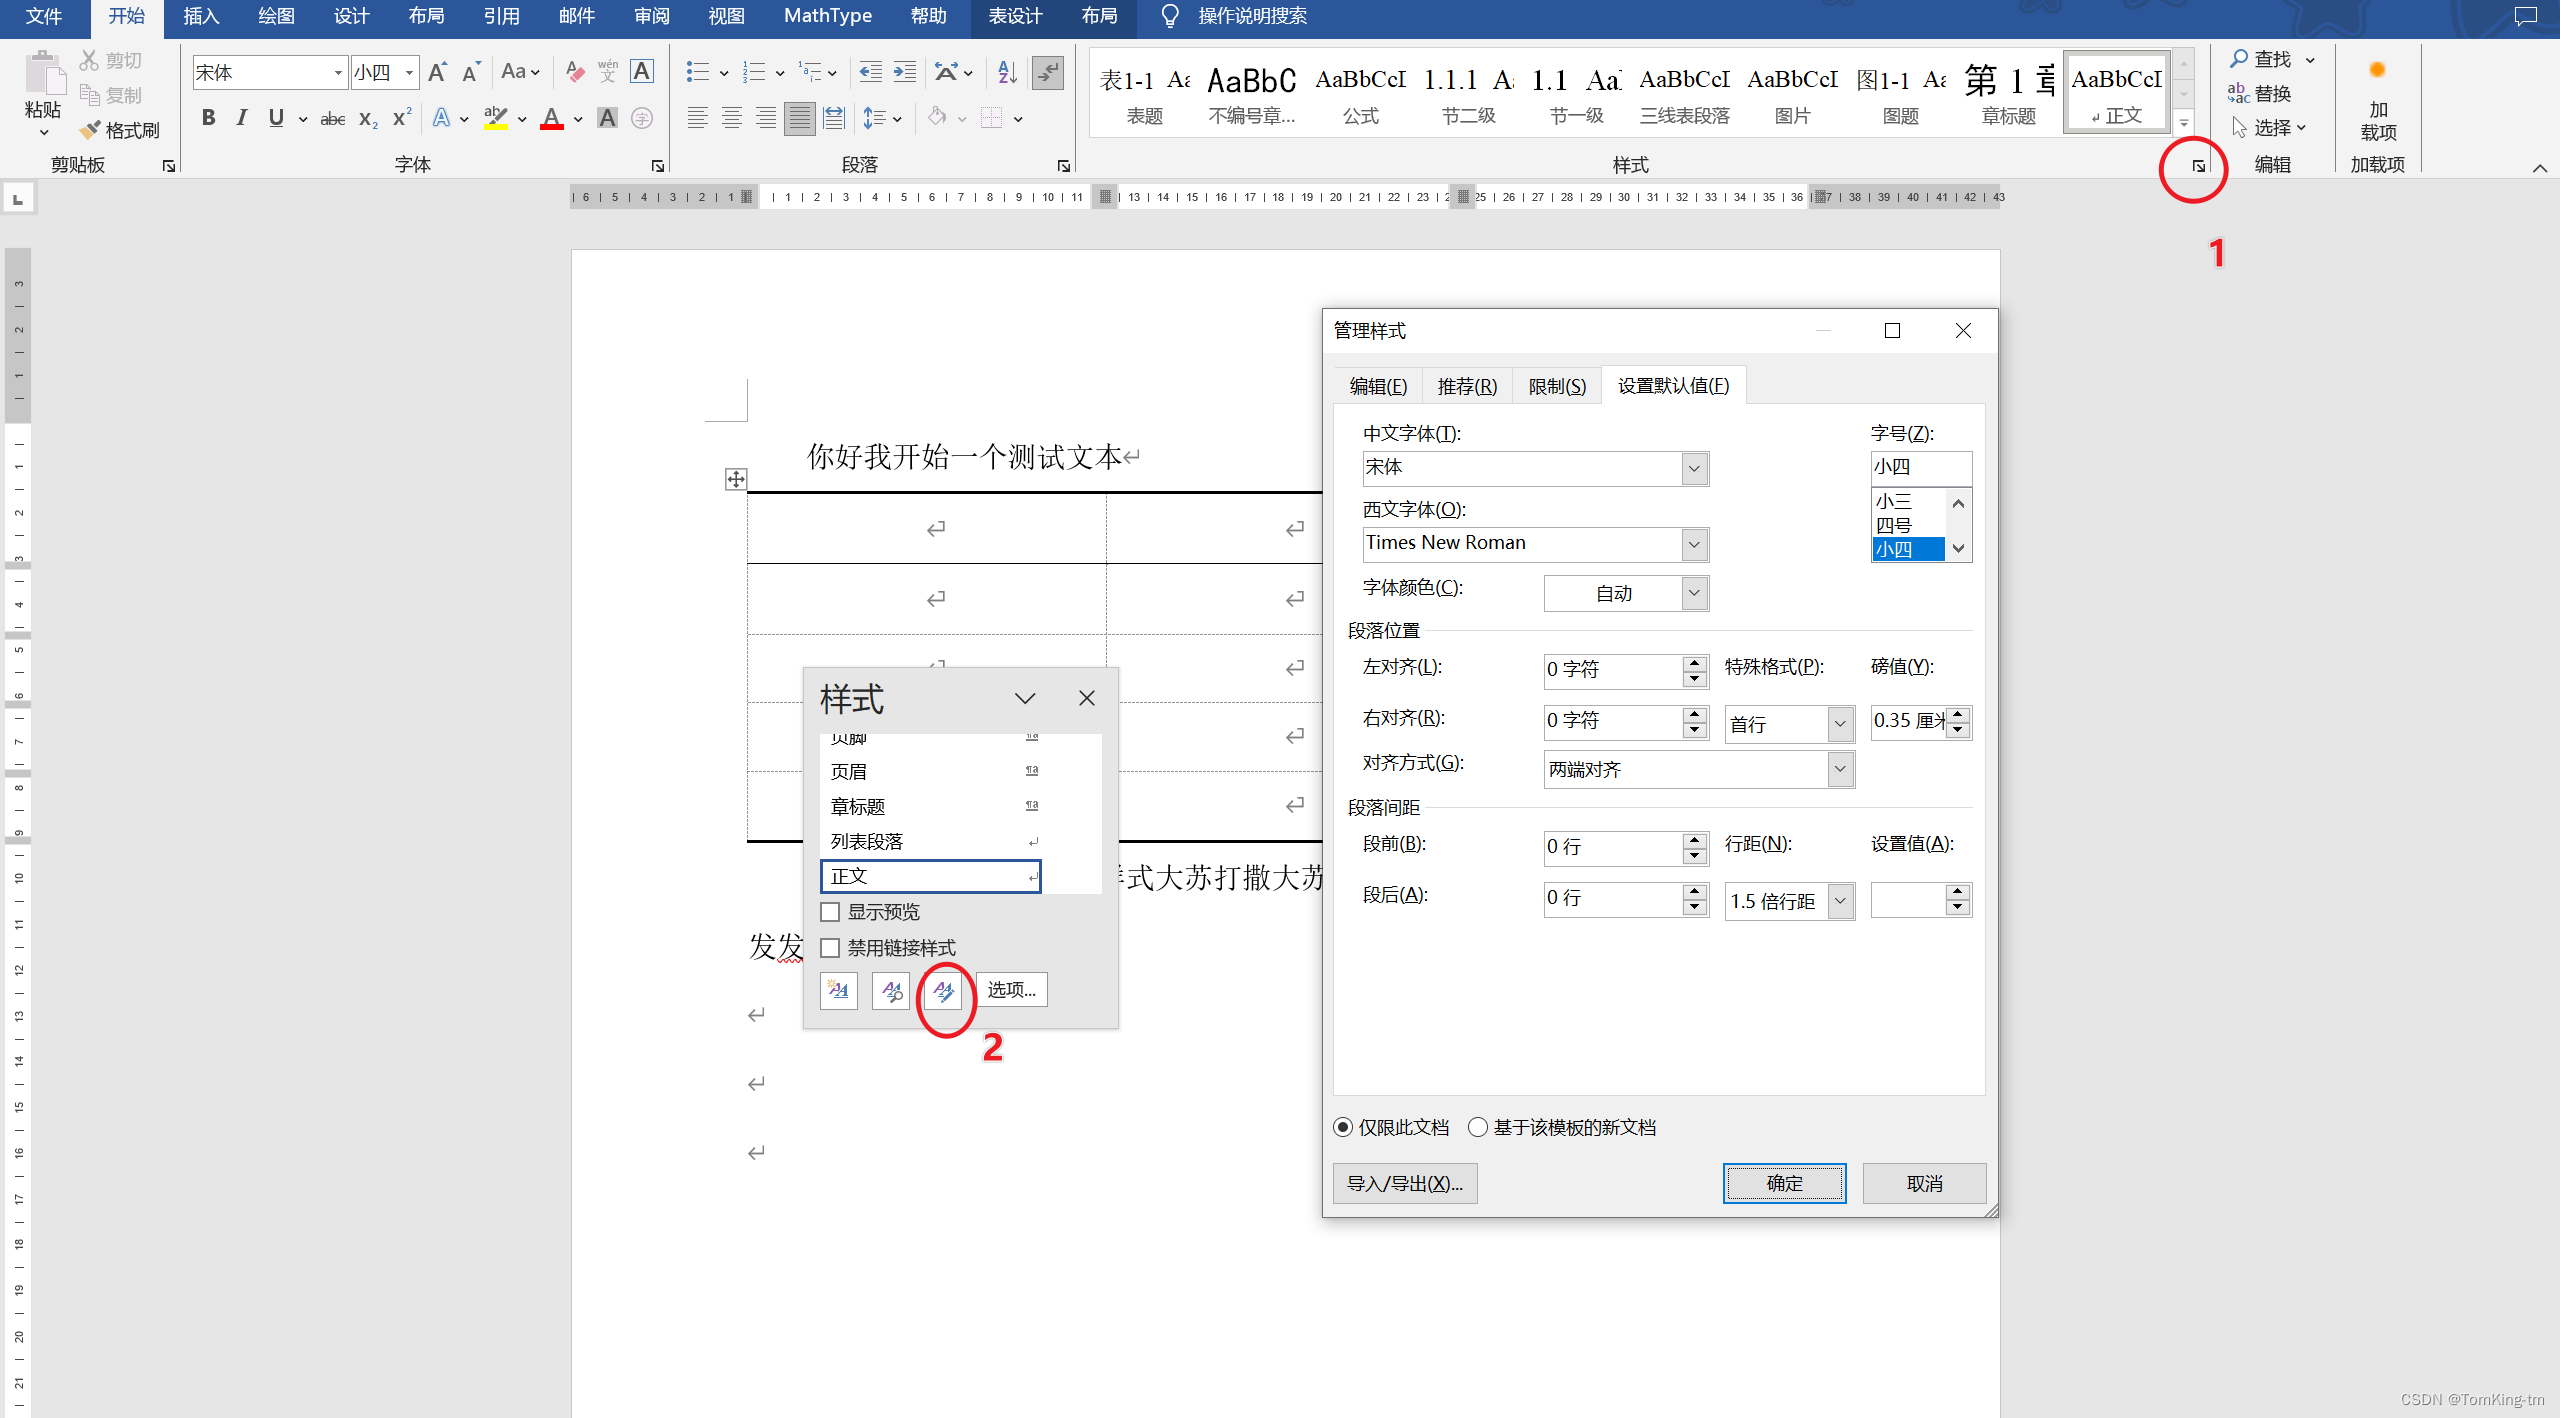The image size is (2560, 1418).
Task: Click 导入/导出 button in 管理样式
Action: 1406,1182
